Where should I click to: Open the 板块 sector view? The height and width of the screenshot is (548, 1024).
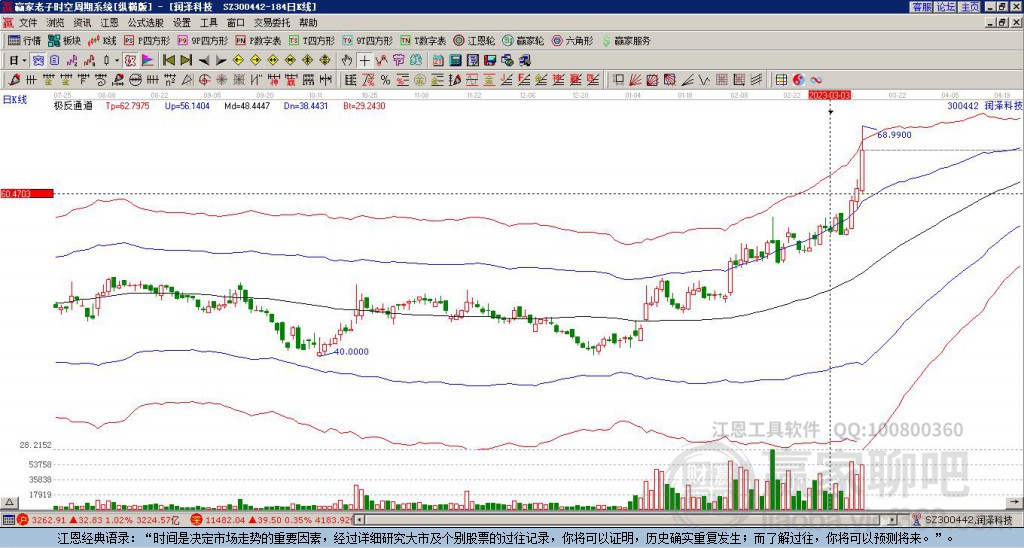64,40
